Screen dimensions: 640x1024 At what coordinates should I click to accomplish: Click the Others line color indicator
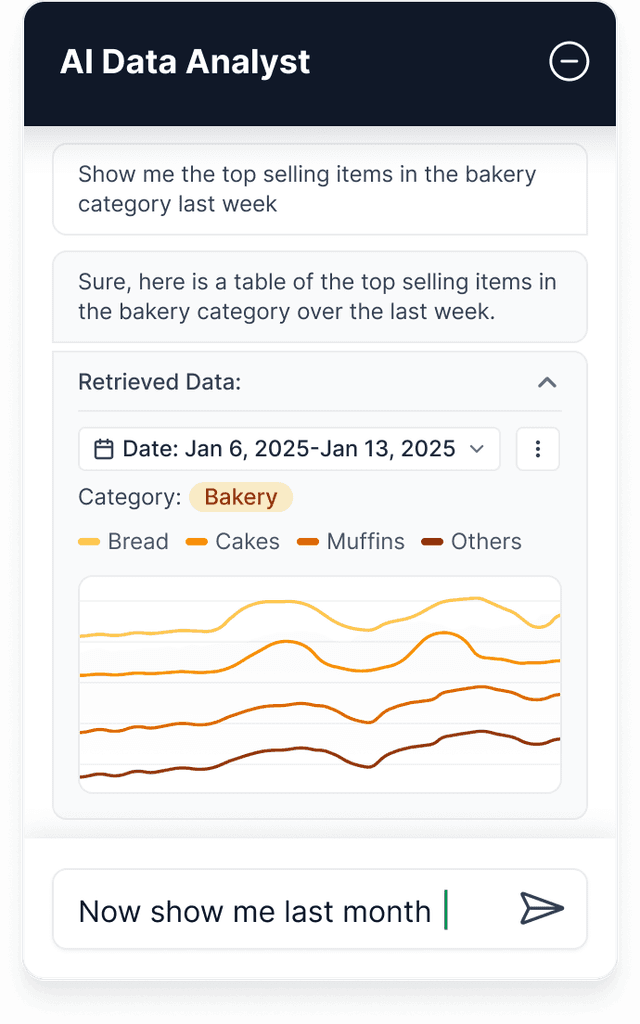(x=434, y=541)
